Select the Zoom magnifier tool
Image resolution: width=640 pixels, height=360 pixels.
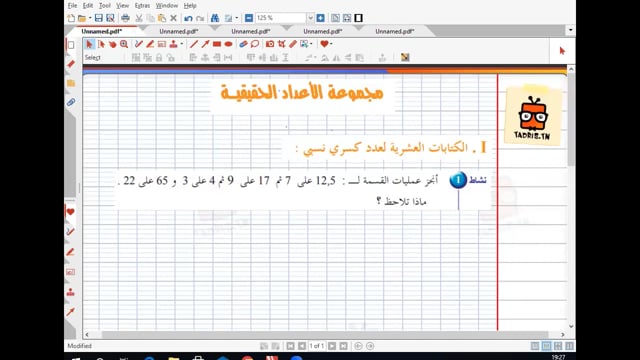coord(124,44)
